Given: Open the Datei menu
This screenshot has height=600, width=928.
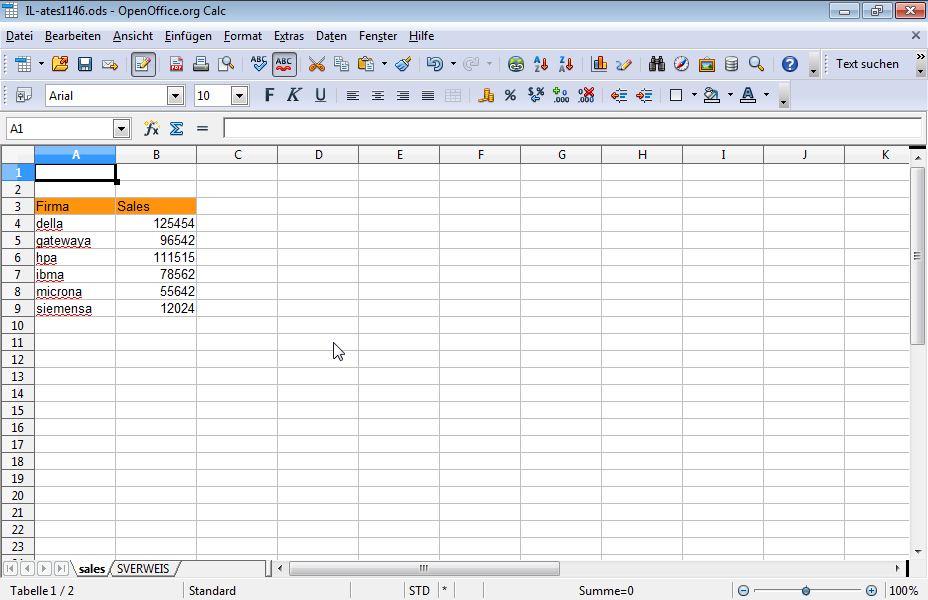Looking at the screenshot, I should point(20,36).
